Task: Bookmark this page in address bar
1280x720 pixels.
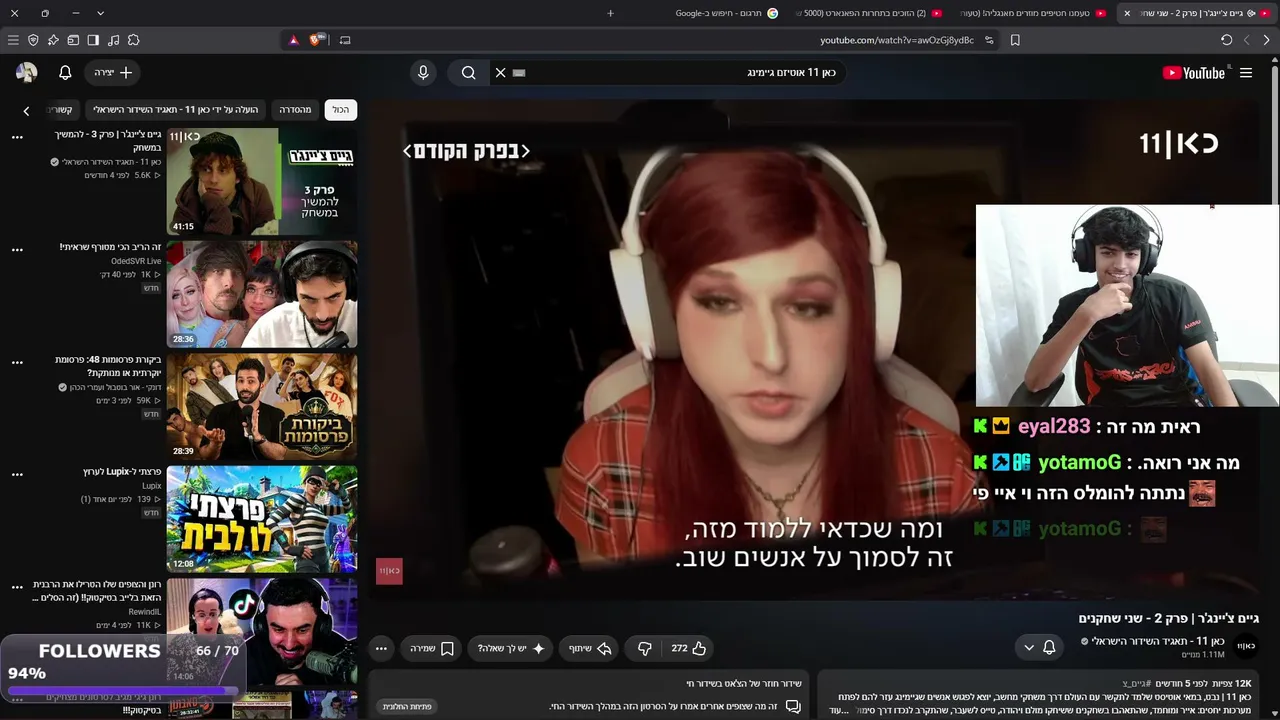Action: [1015, 40]
